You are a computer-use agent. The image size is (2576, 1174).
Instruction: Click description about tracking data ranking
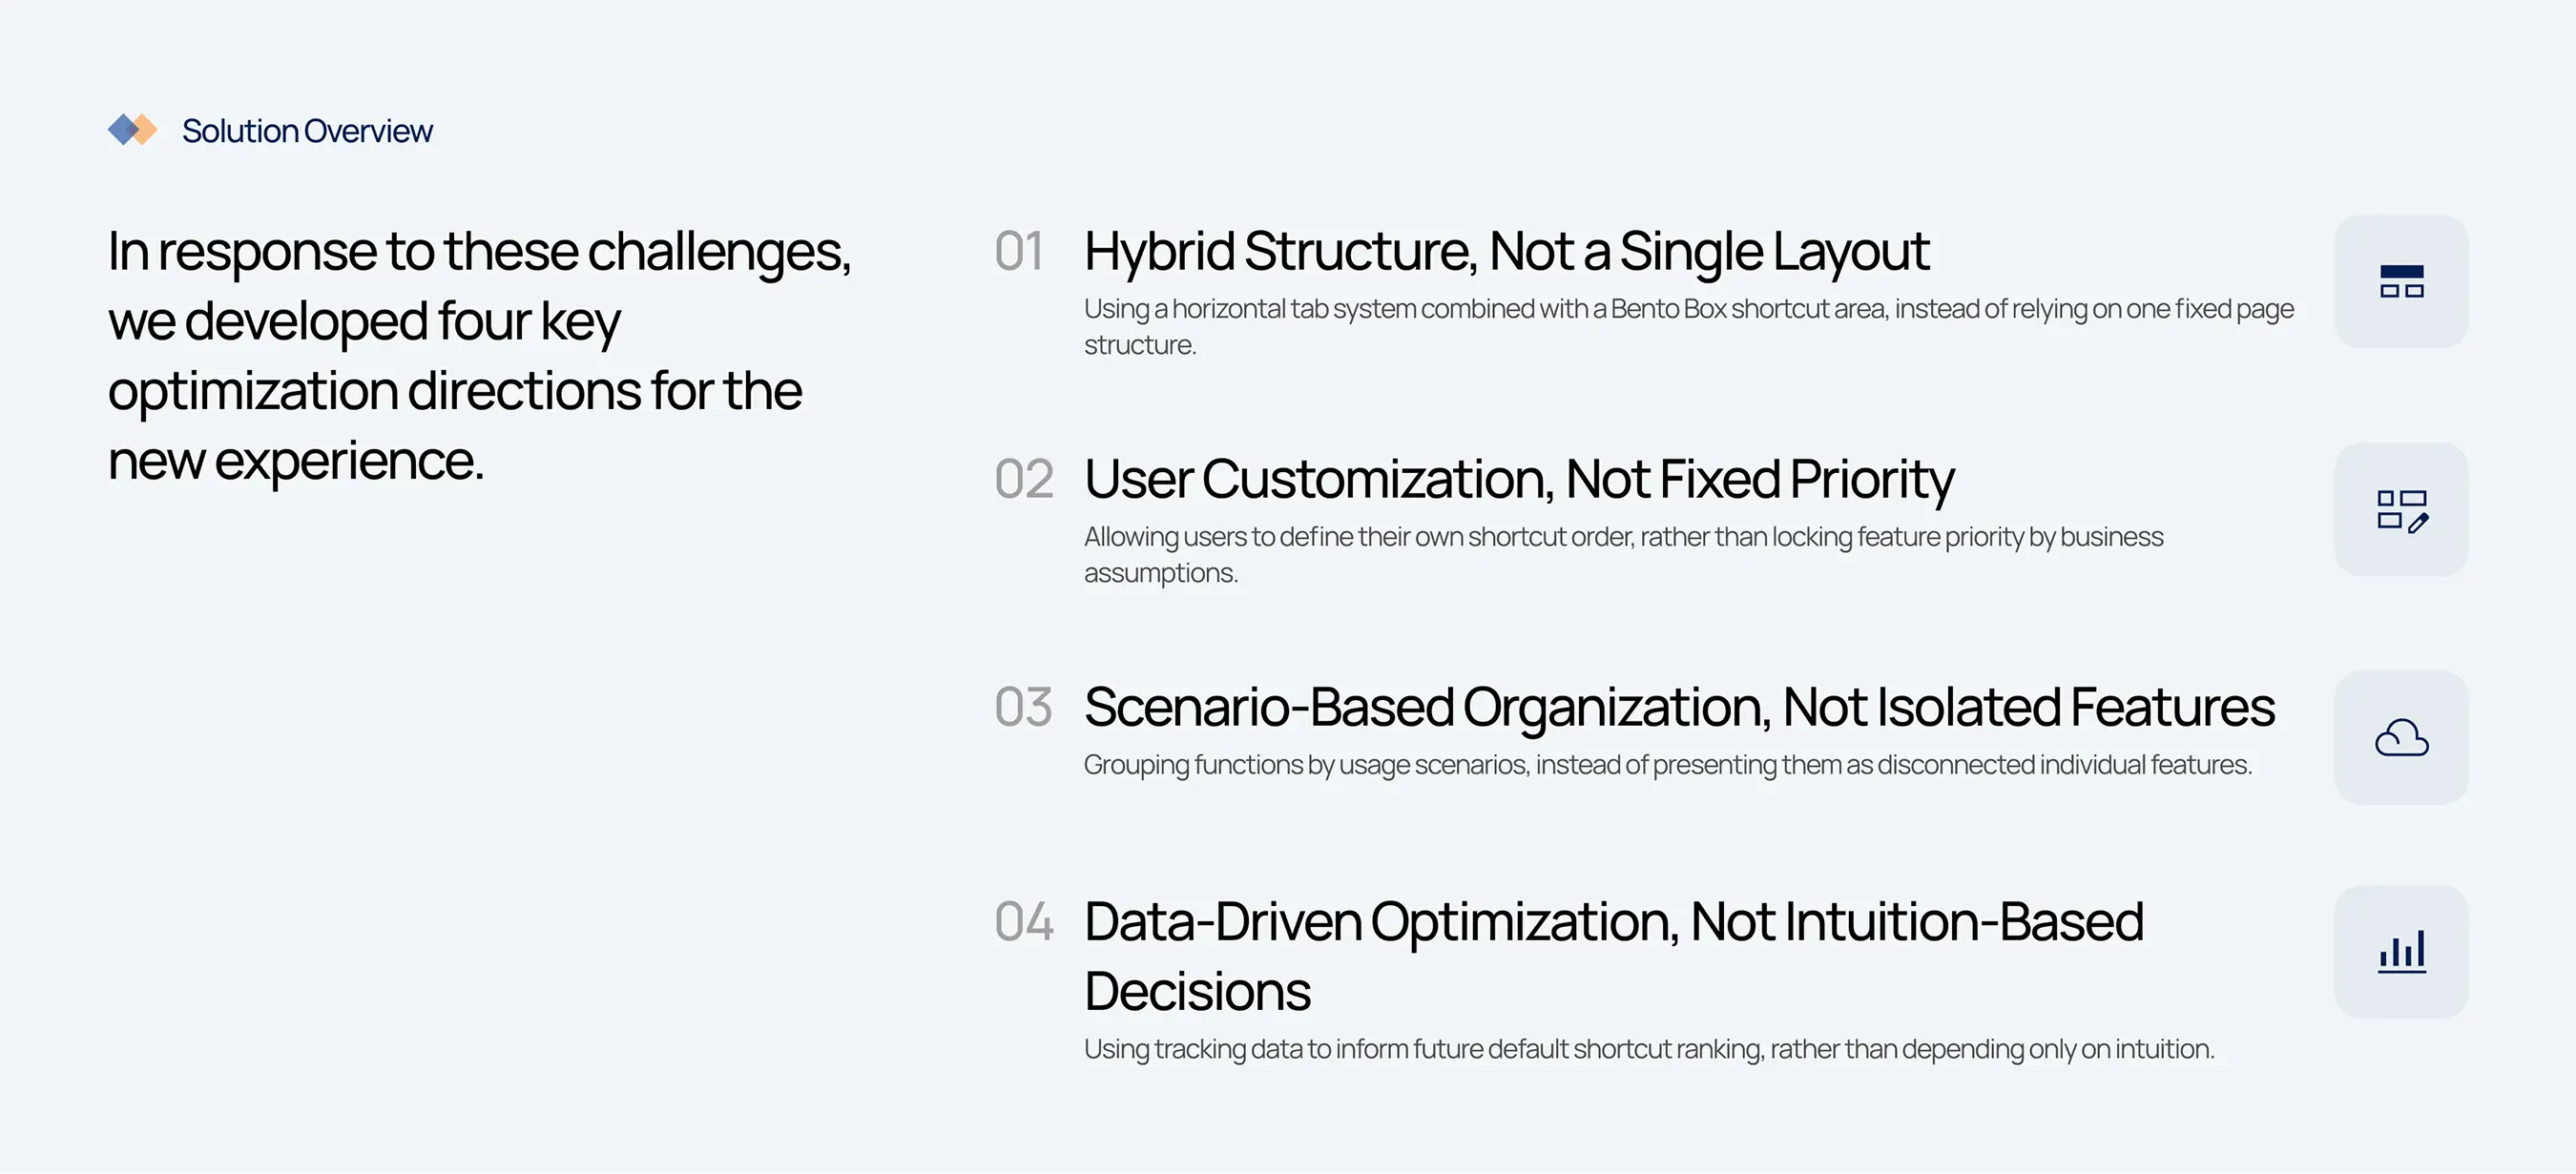tap(1649, 1049)
